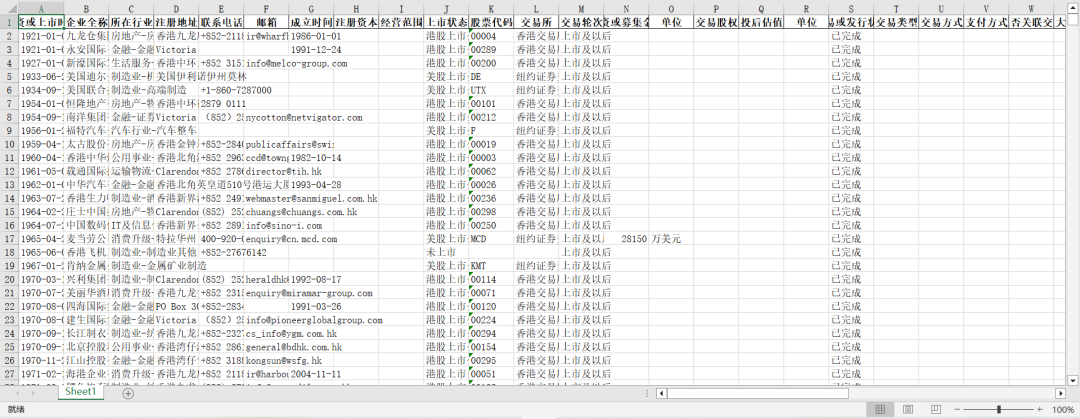
Task: Select the 交易股权 header cell
Action: [x=716, y=22]
